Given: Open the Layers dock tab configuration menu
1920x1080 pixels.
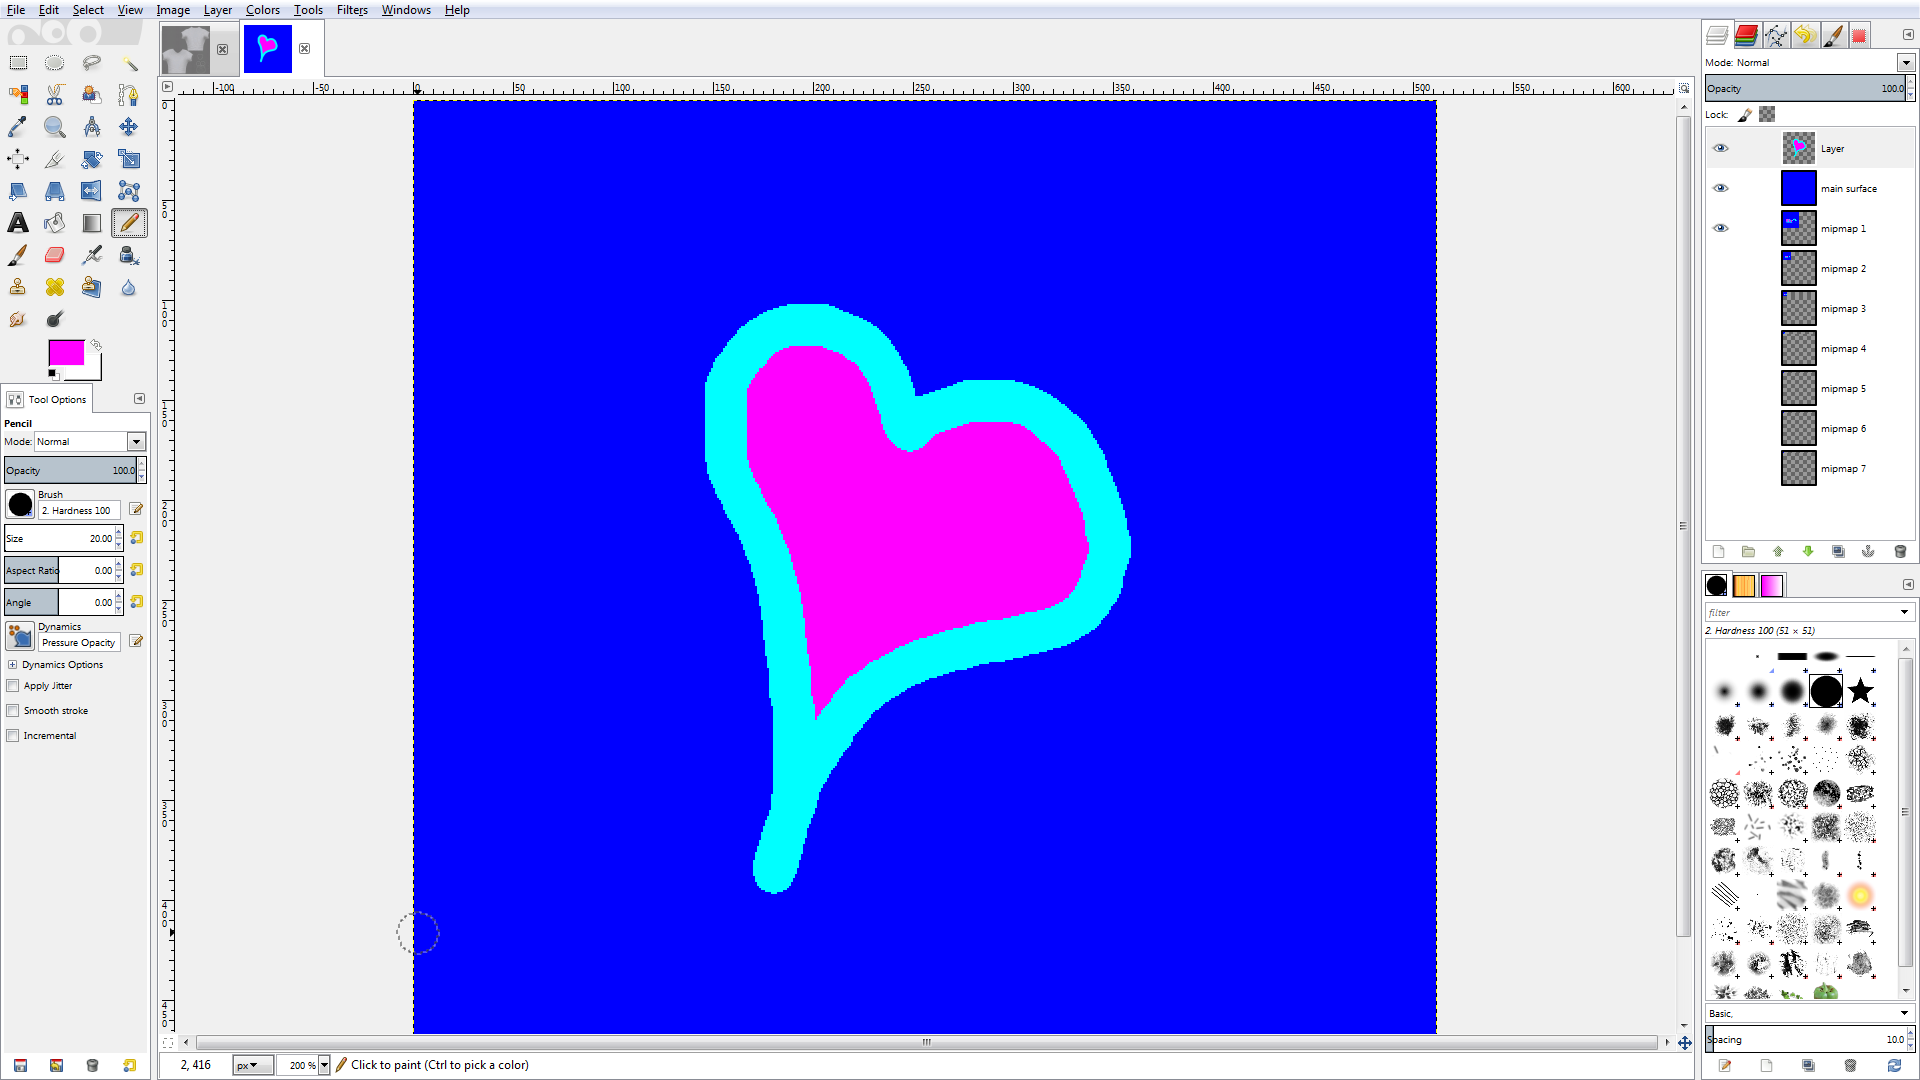Looking at the screenshot, I should [x=1908, y=35].
